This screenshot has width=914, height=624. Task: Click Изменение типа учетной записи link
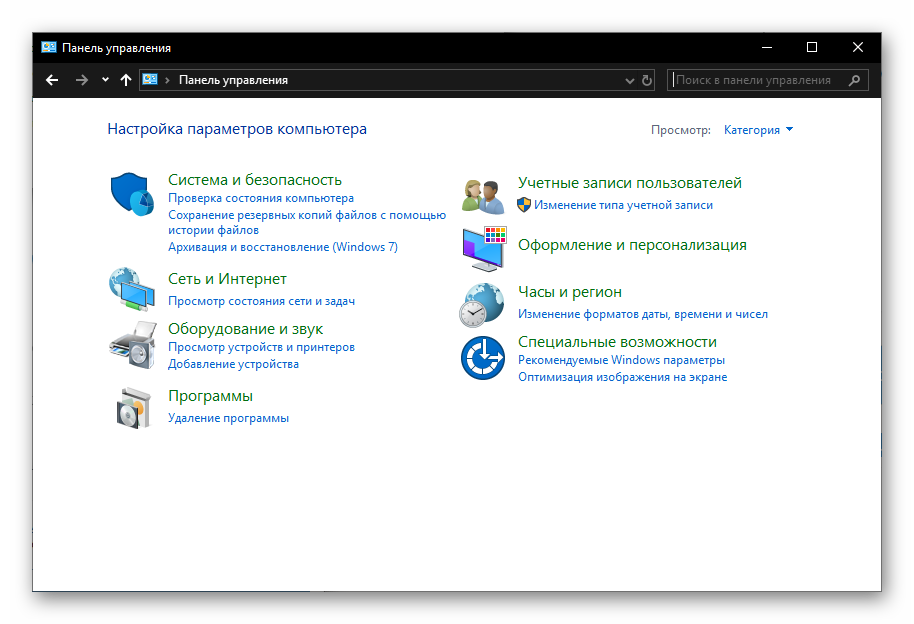coord(623,205)
